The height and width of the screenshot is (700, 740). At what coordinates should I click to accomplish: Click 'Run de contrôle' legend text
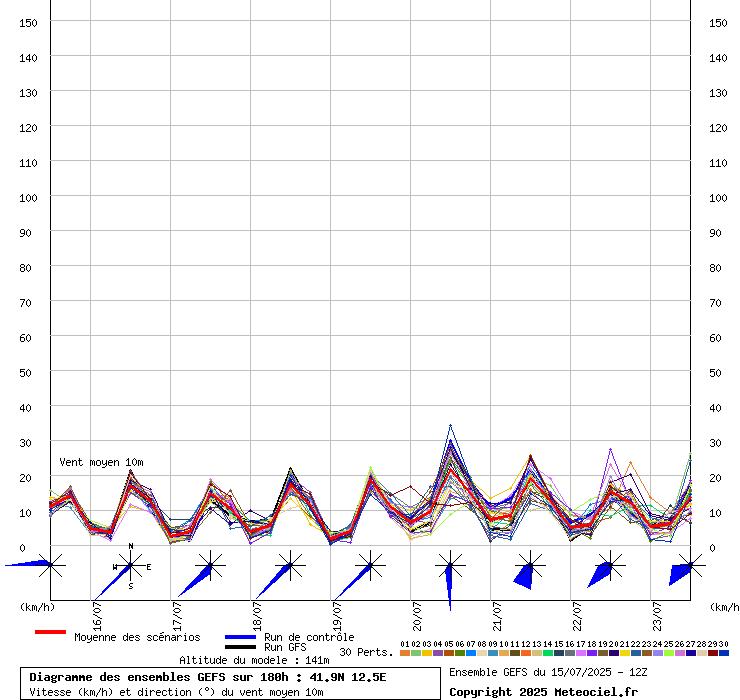309,637
